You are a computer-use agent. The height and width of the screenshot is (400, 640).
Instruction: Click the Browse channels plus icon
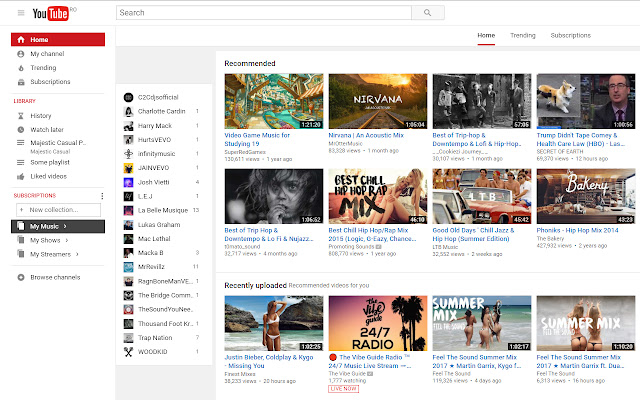pos(21,278)
